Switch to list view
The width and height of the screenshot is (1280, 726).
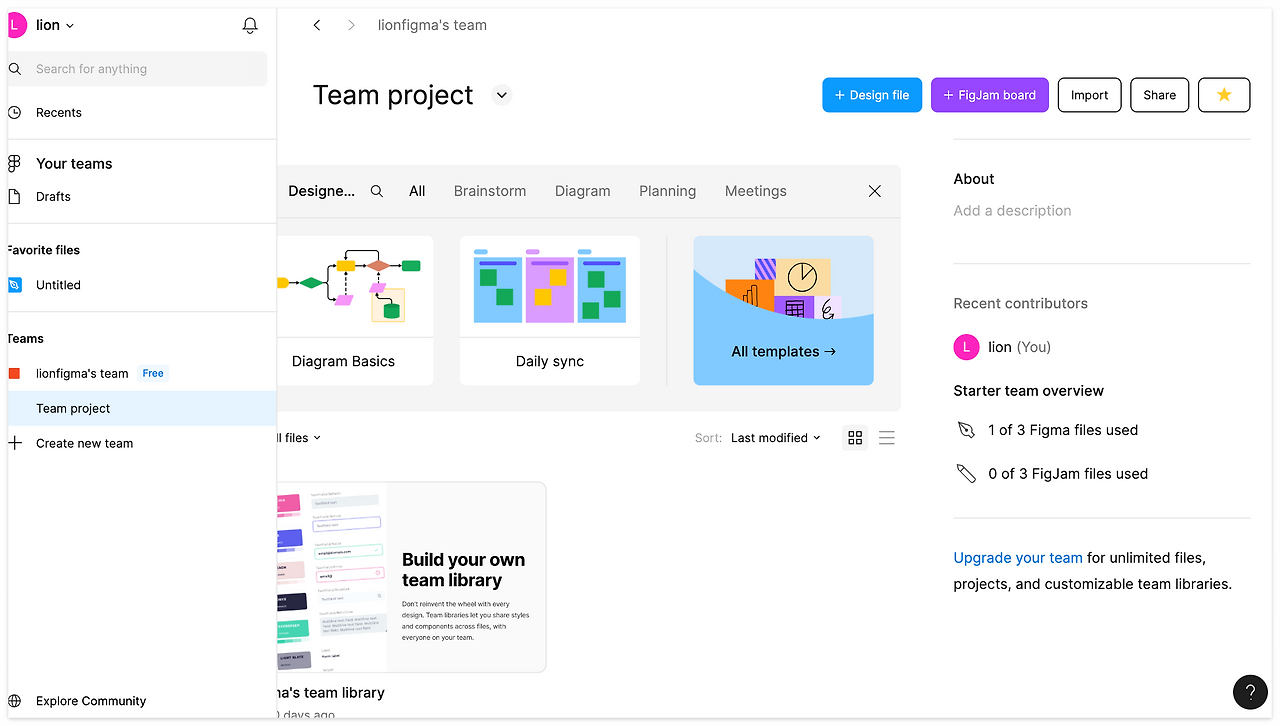pyautogui.click(x=887, y=438)
